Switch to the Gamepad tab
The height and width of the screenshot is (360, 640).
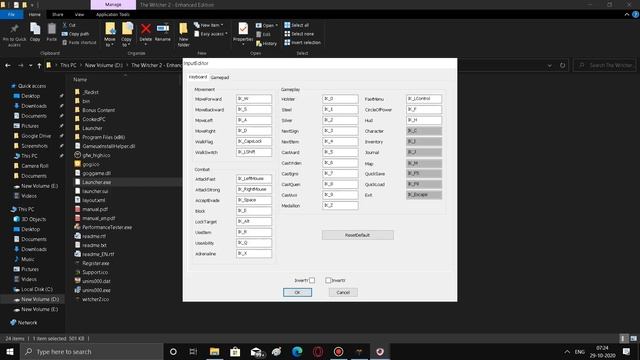220,77
